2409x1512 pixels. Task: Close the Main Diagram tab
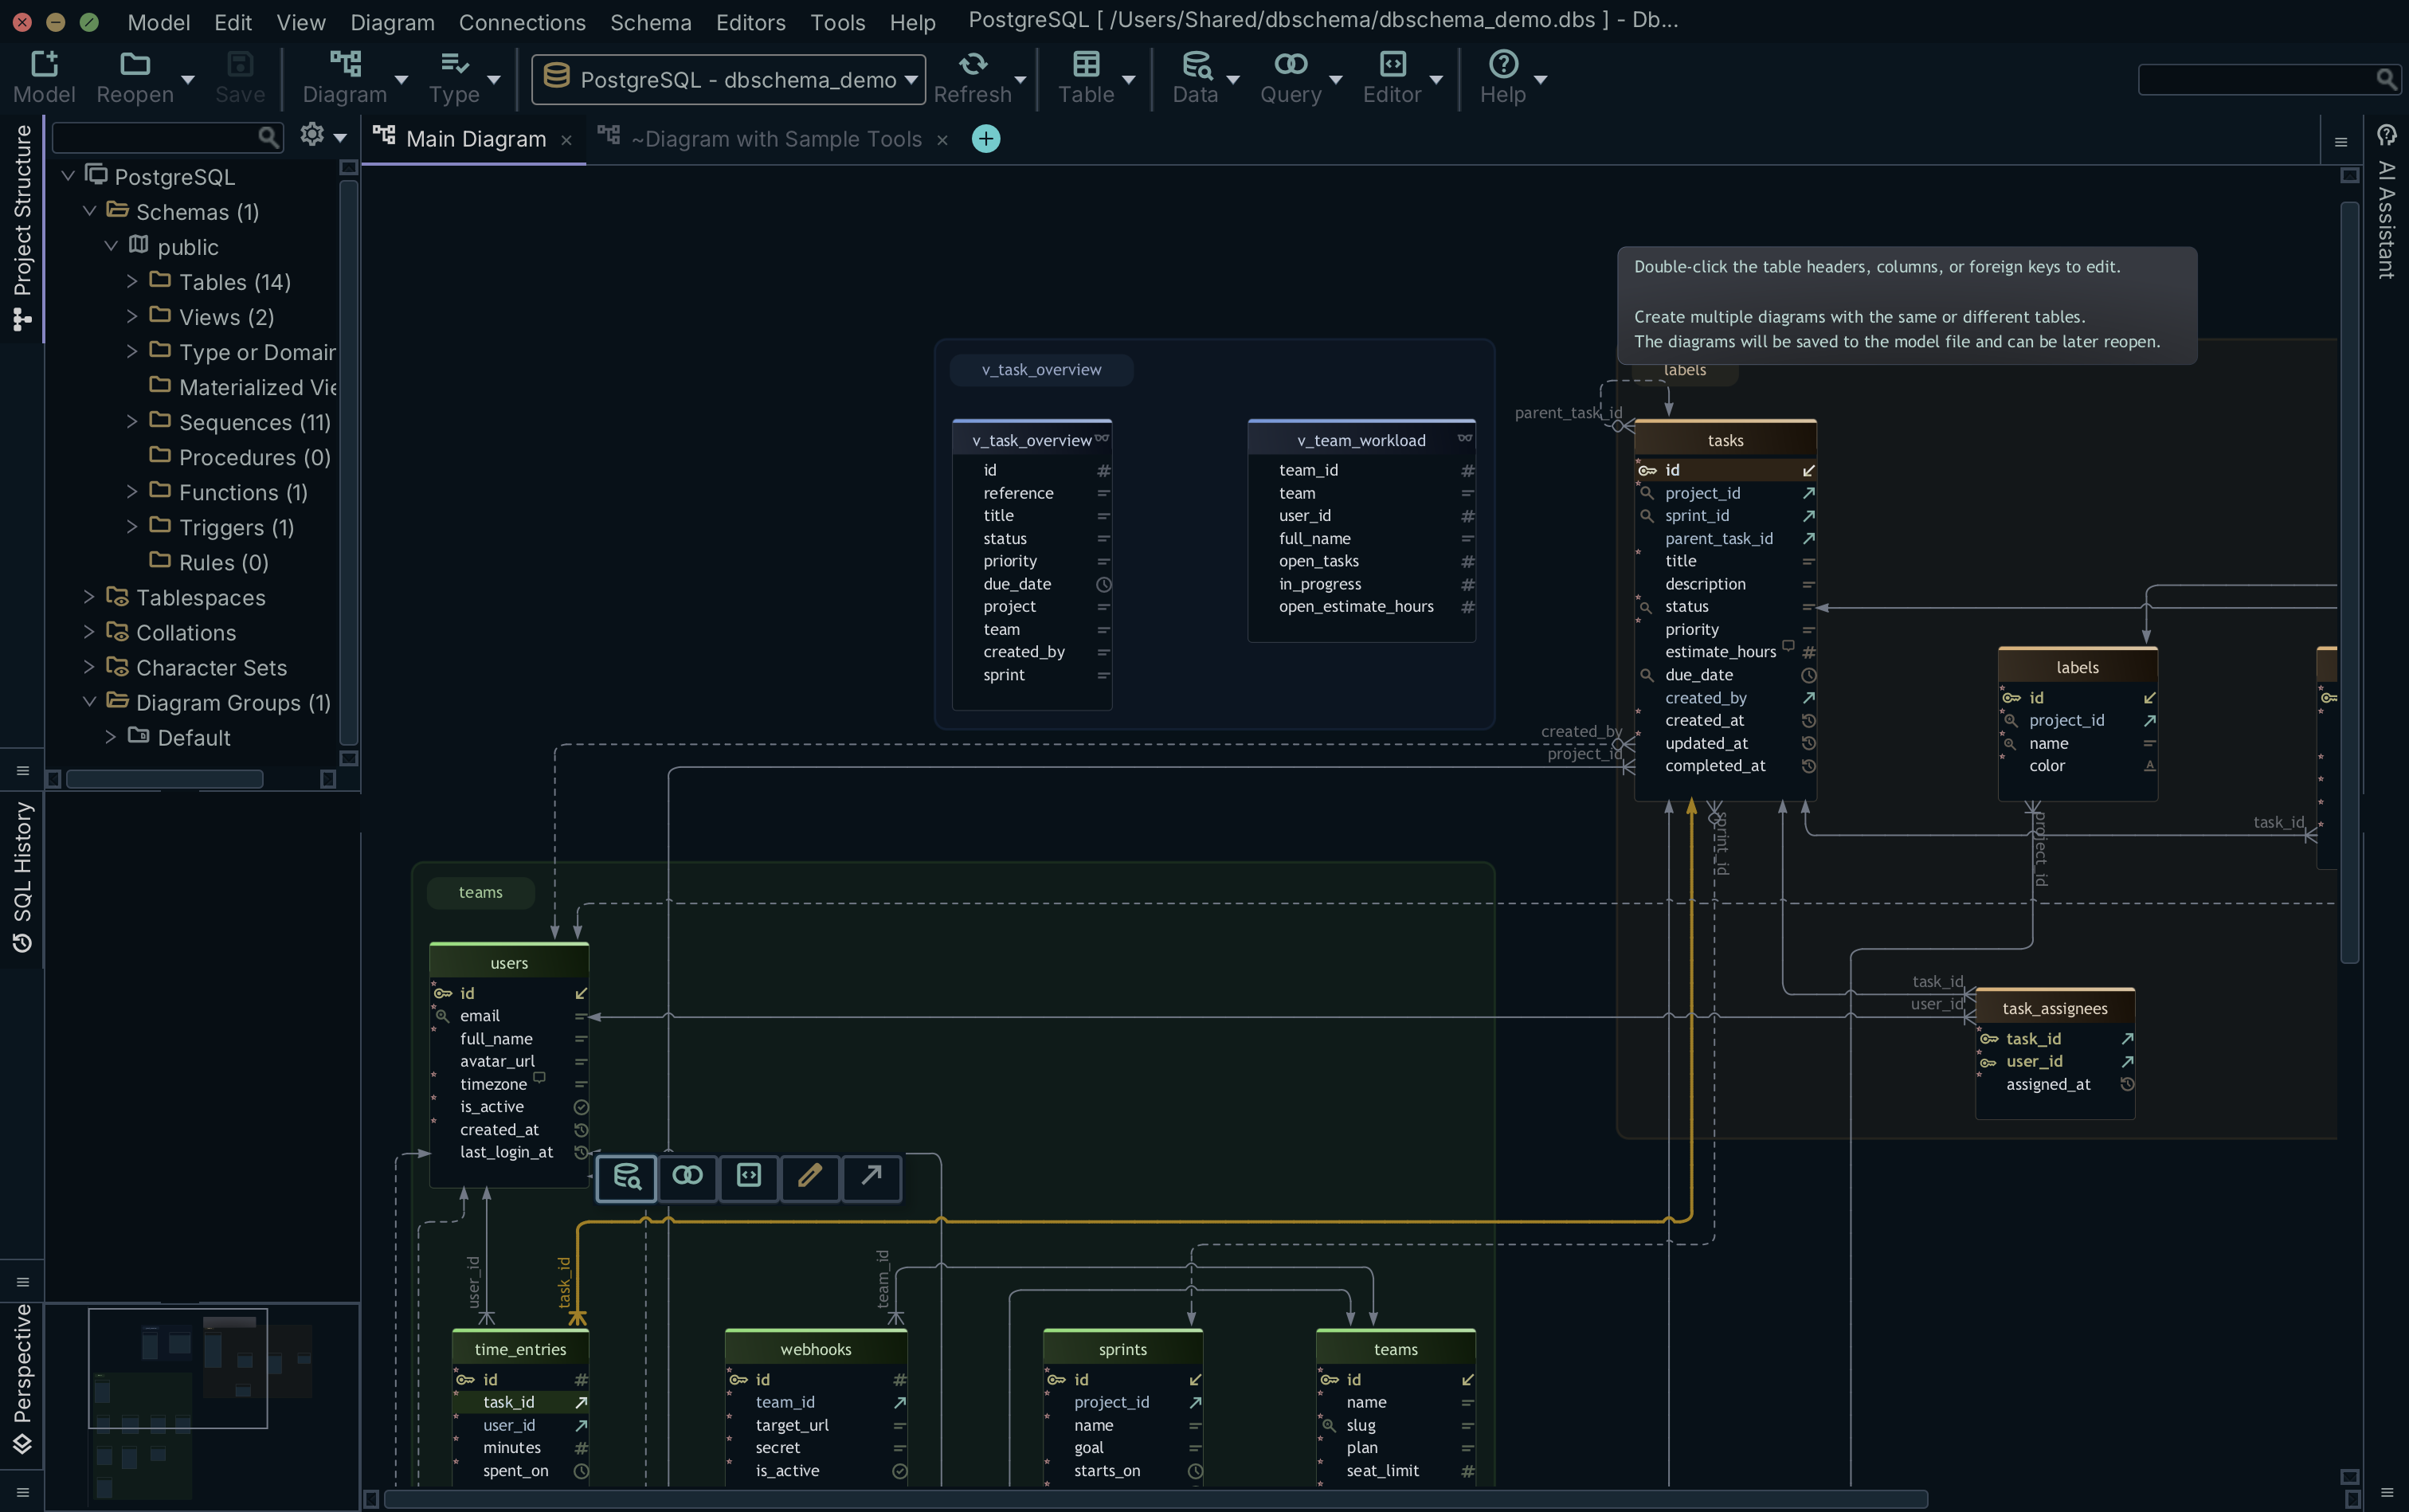click(x=566, y=140)
